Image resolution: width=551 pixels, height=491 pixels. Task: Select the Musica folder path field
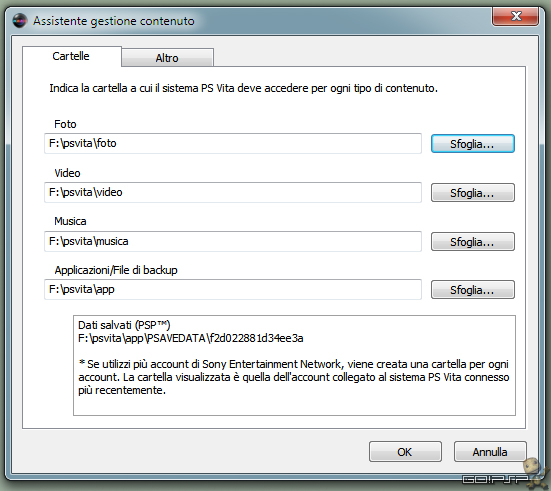[x=233, y=241]
